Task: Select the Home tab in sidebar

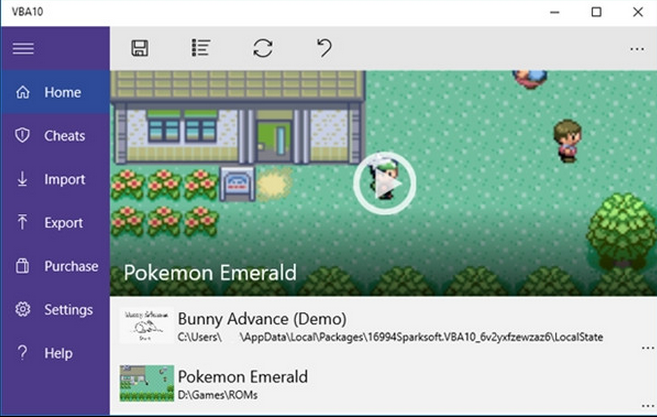Action: (55, 92)
